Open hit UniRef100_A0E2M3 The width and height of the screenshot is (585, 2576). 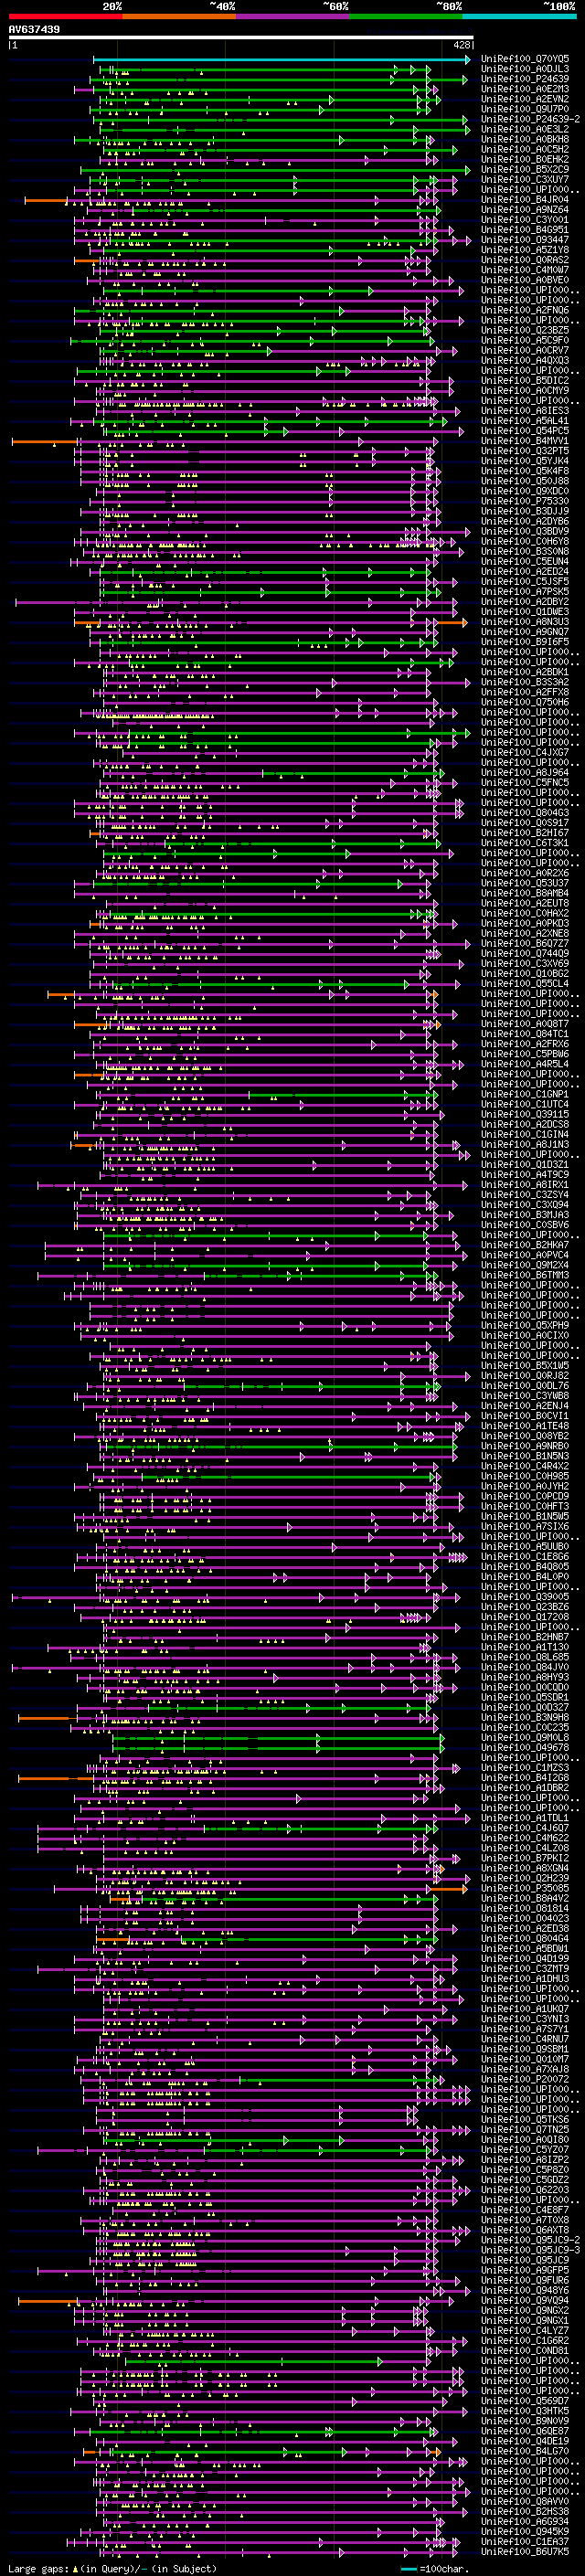525,89
